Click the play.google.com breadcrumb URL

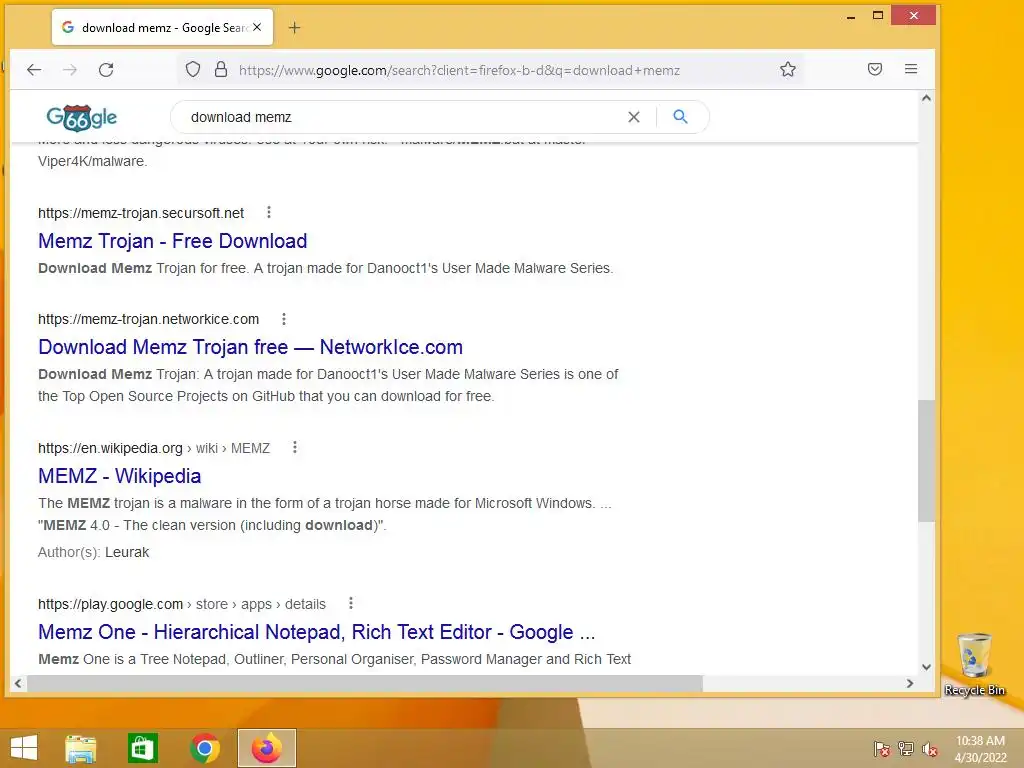(182, 604)
